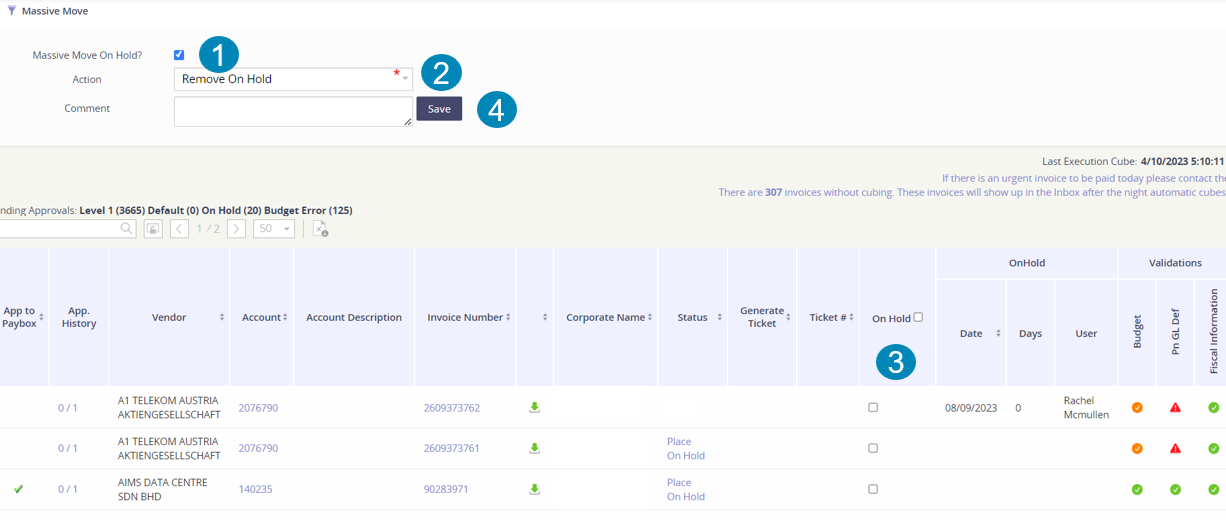Click green Fiscal Information check for invoice 90283971
This screenshot has width=1226, height=520.
tap(1213, 489)
